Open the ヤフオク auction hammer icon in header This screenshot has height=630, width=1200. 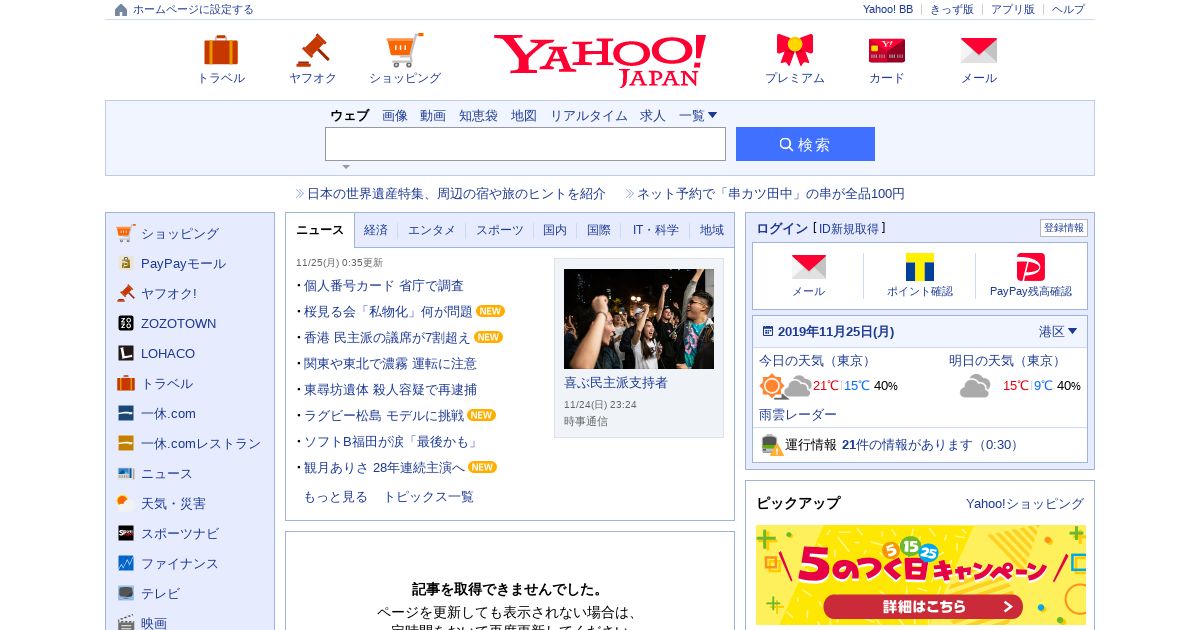[312, 50]
